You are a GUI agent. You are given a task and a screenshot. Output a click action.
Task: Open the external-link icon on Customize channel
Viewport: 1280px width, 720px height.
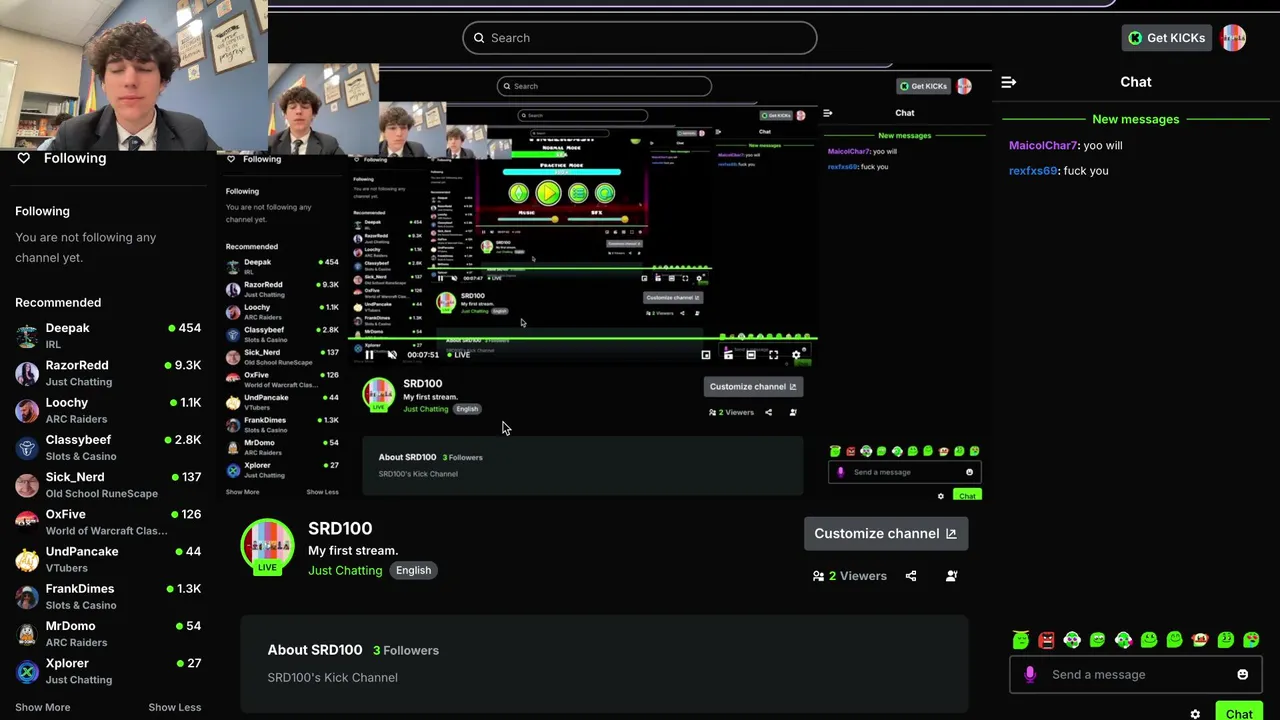(951, 534)
